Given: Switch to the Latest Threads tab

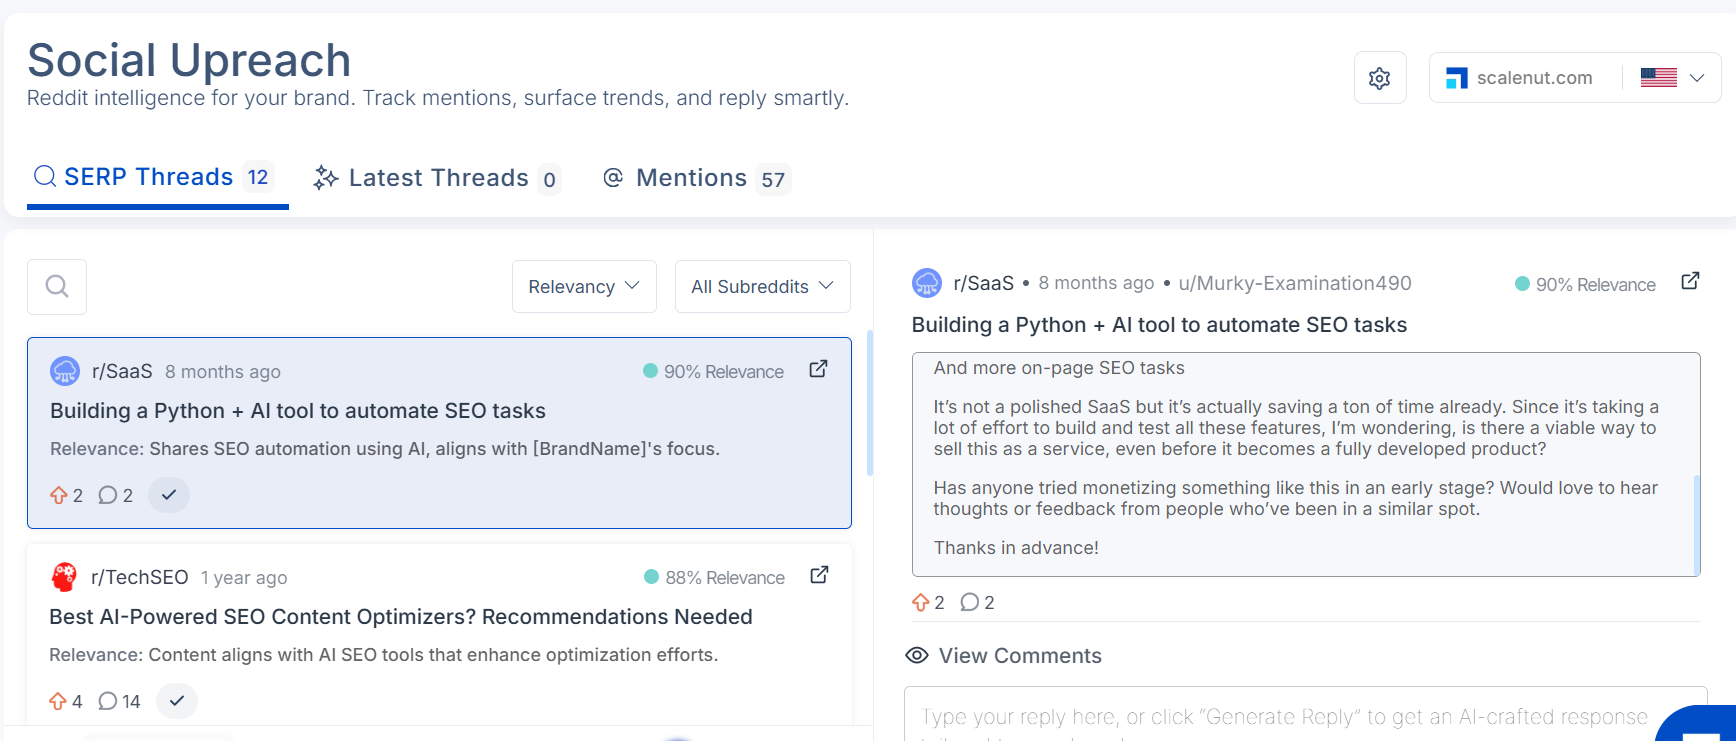Looking at the screenshot, I should (x=436, y=178).
